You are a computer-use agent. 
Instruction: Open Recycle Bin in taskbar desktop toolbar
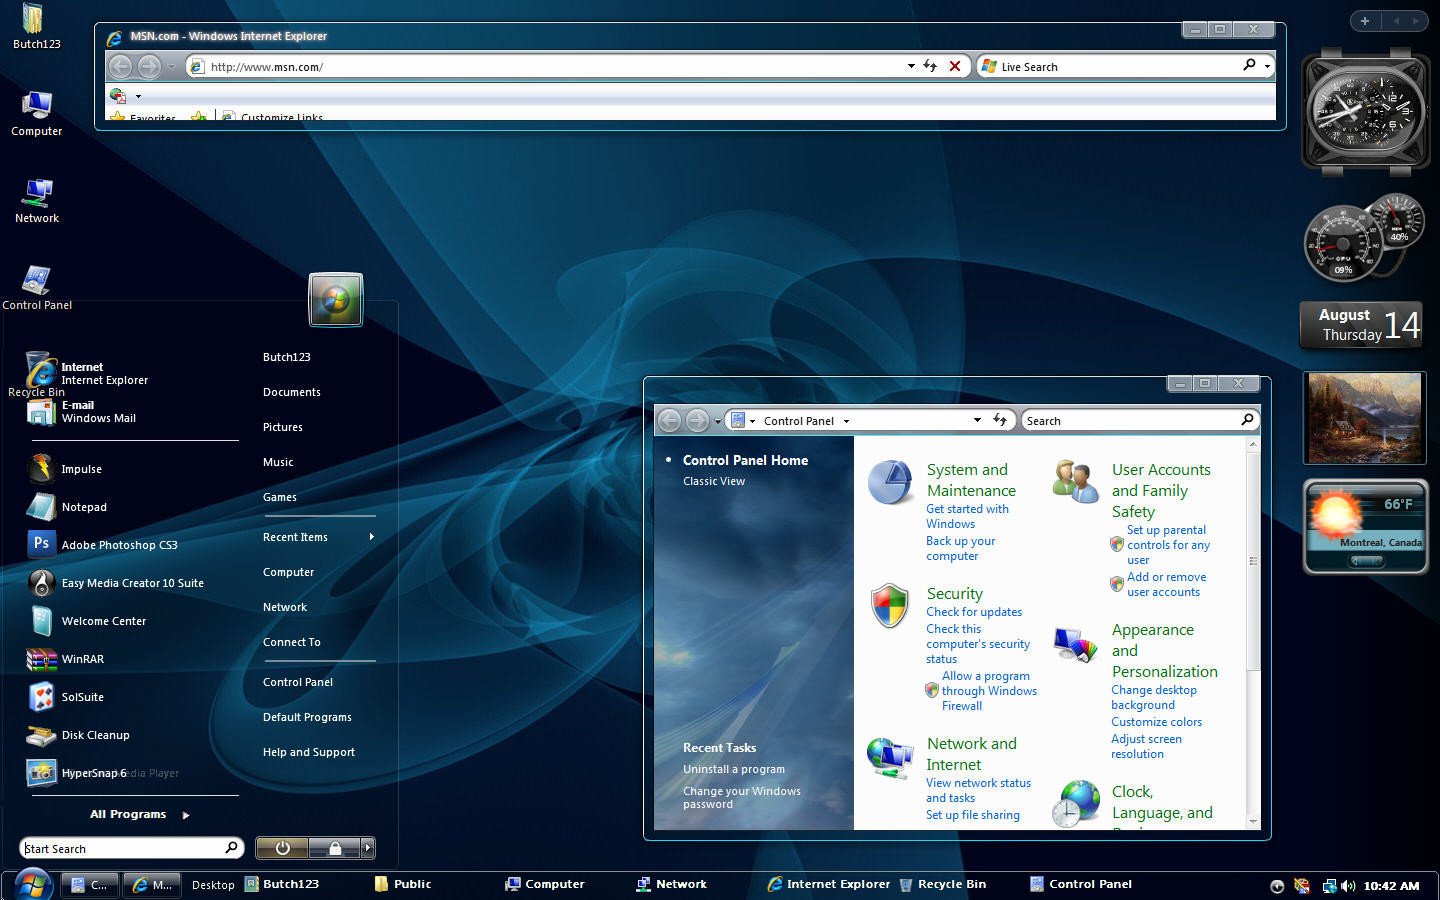pyautogui.click(x=942, y=884)
